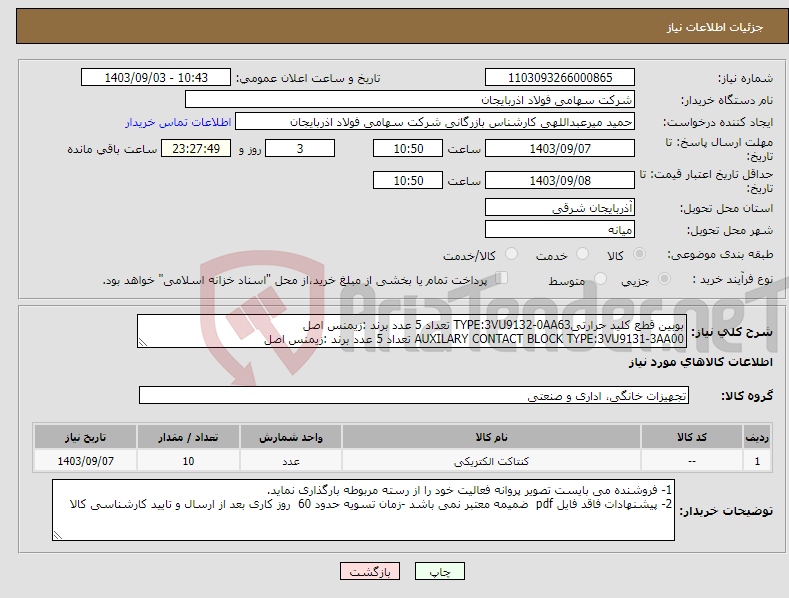This screenshot has height=598, width=789.
Task: Toggle the Islamic treasury payment checkbox
Action: click(x=502, y=277)
